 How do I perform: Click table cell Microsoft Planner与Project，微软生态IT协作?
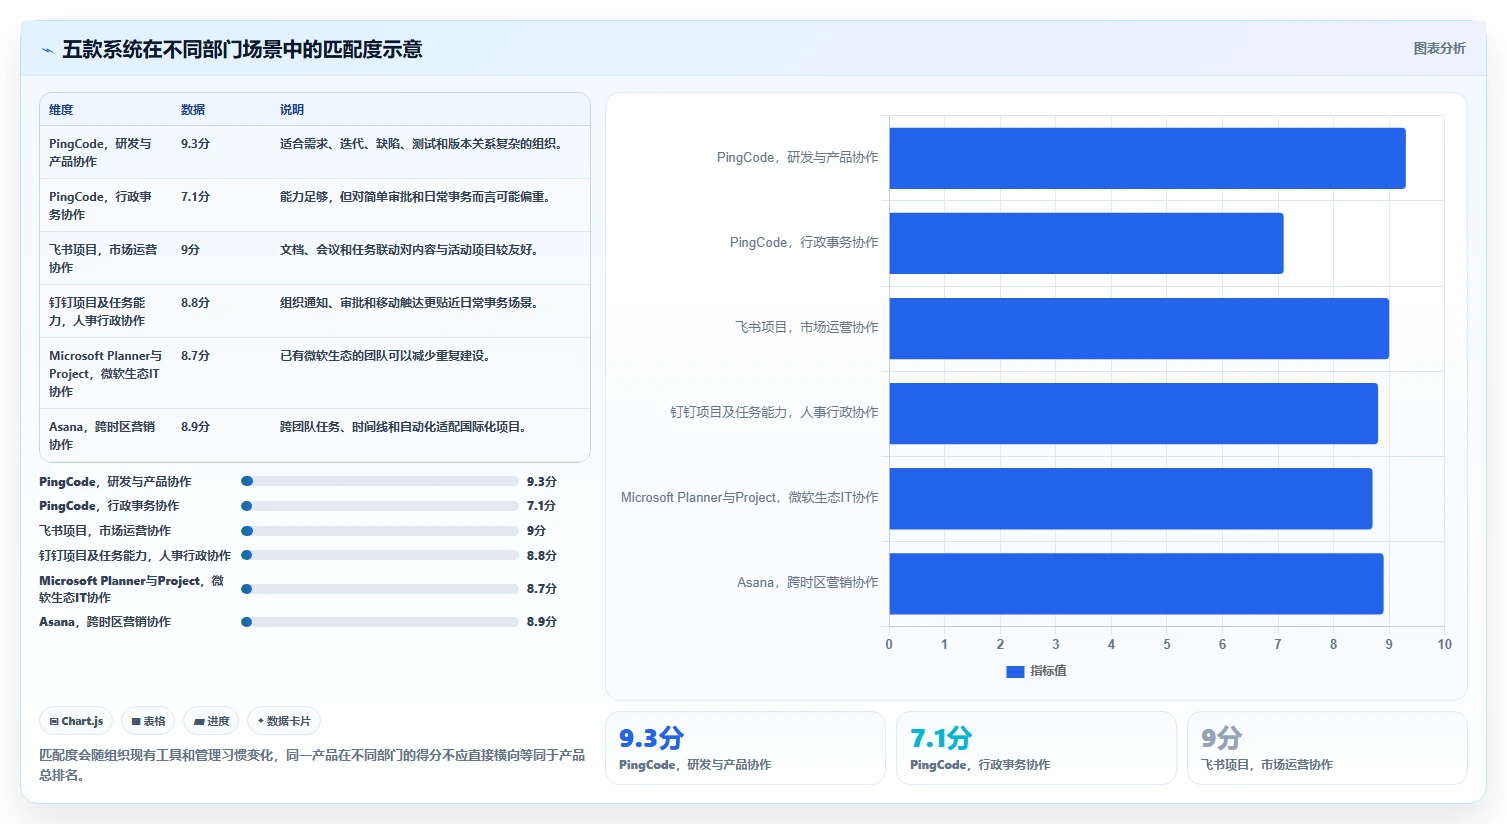click(105, 373)
